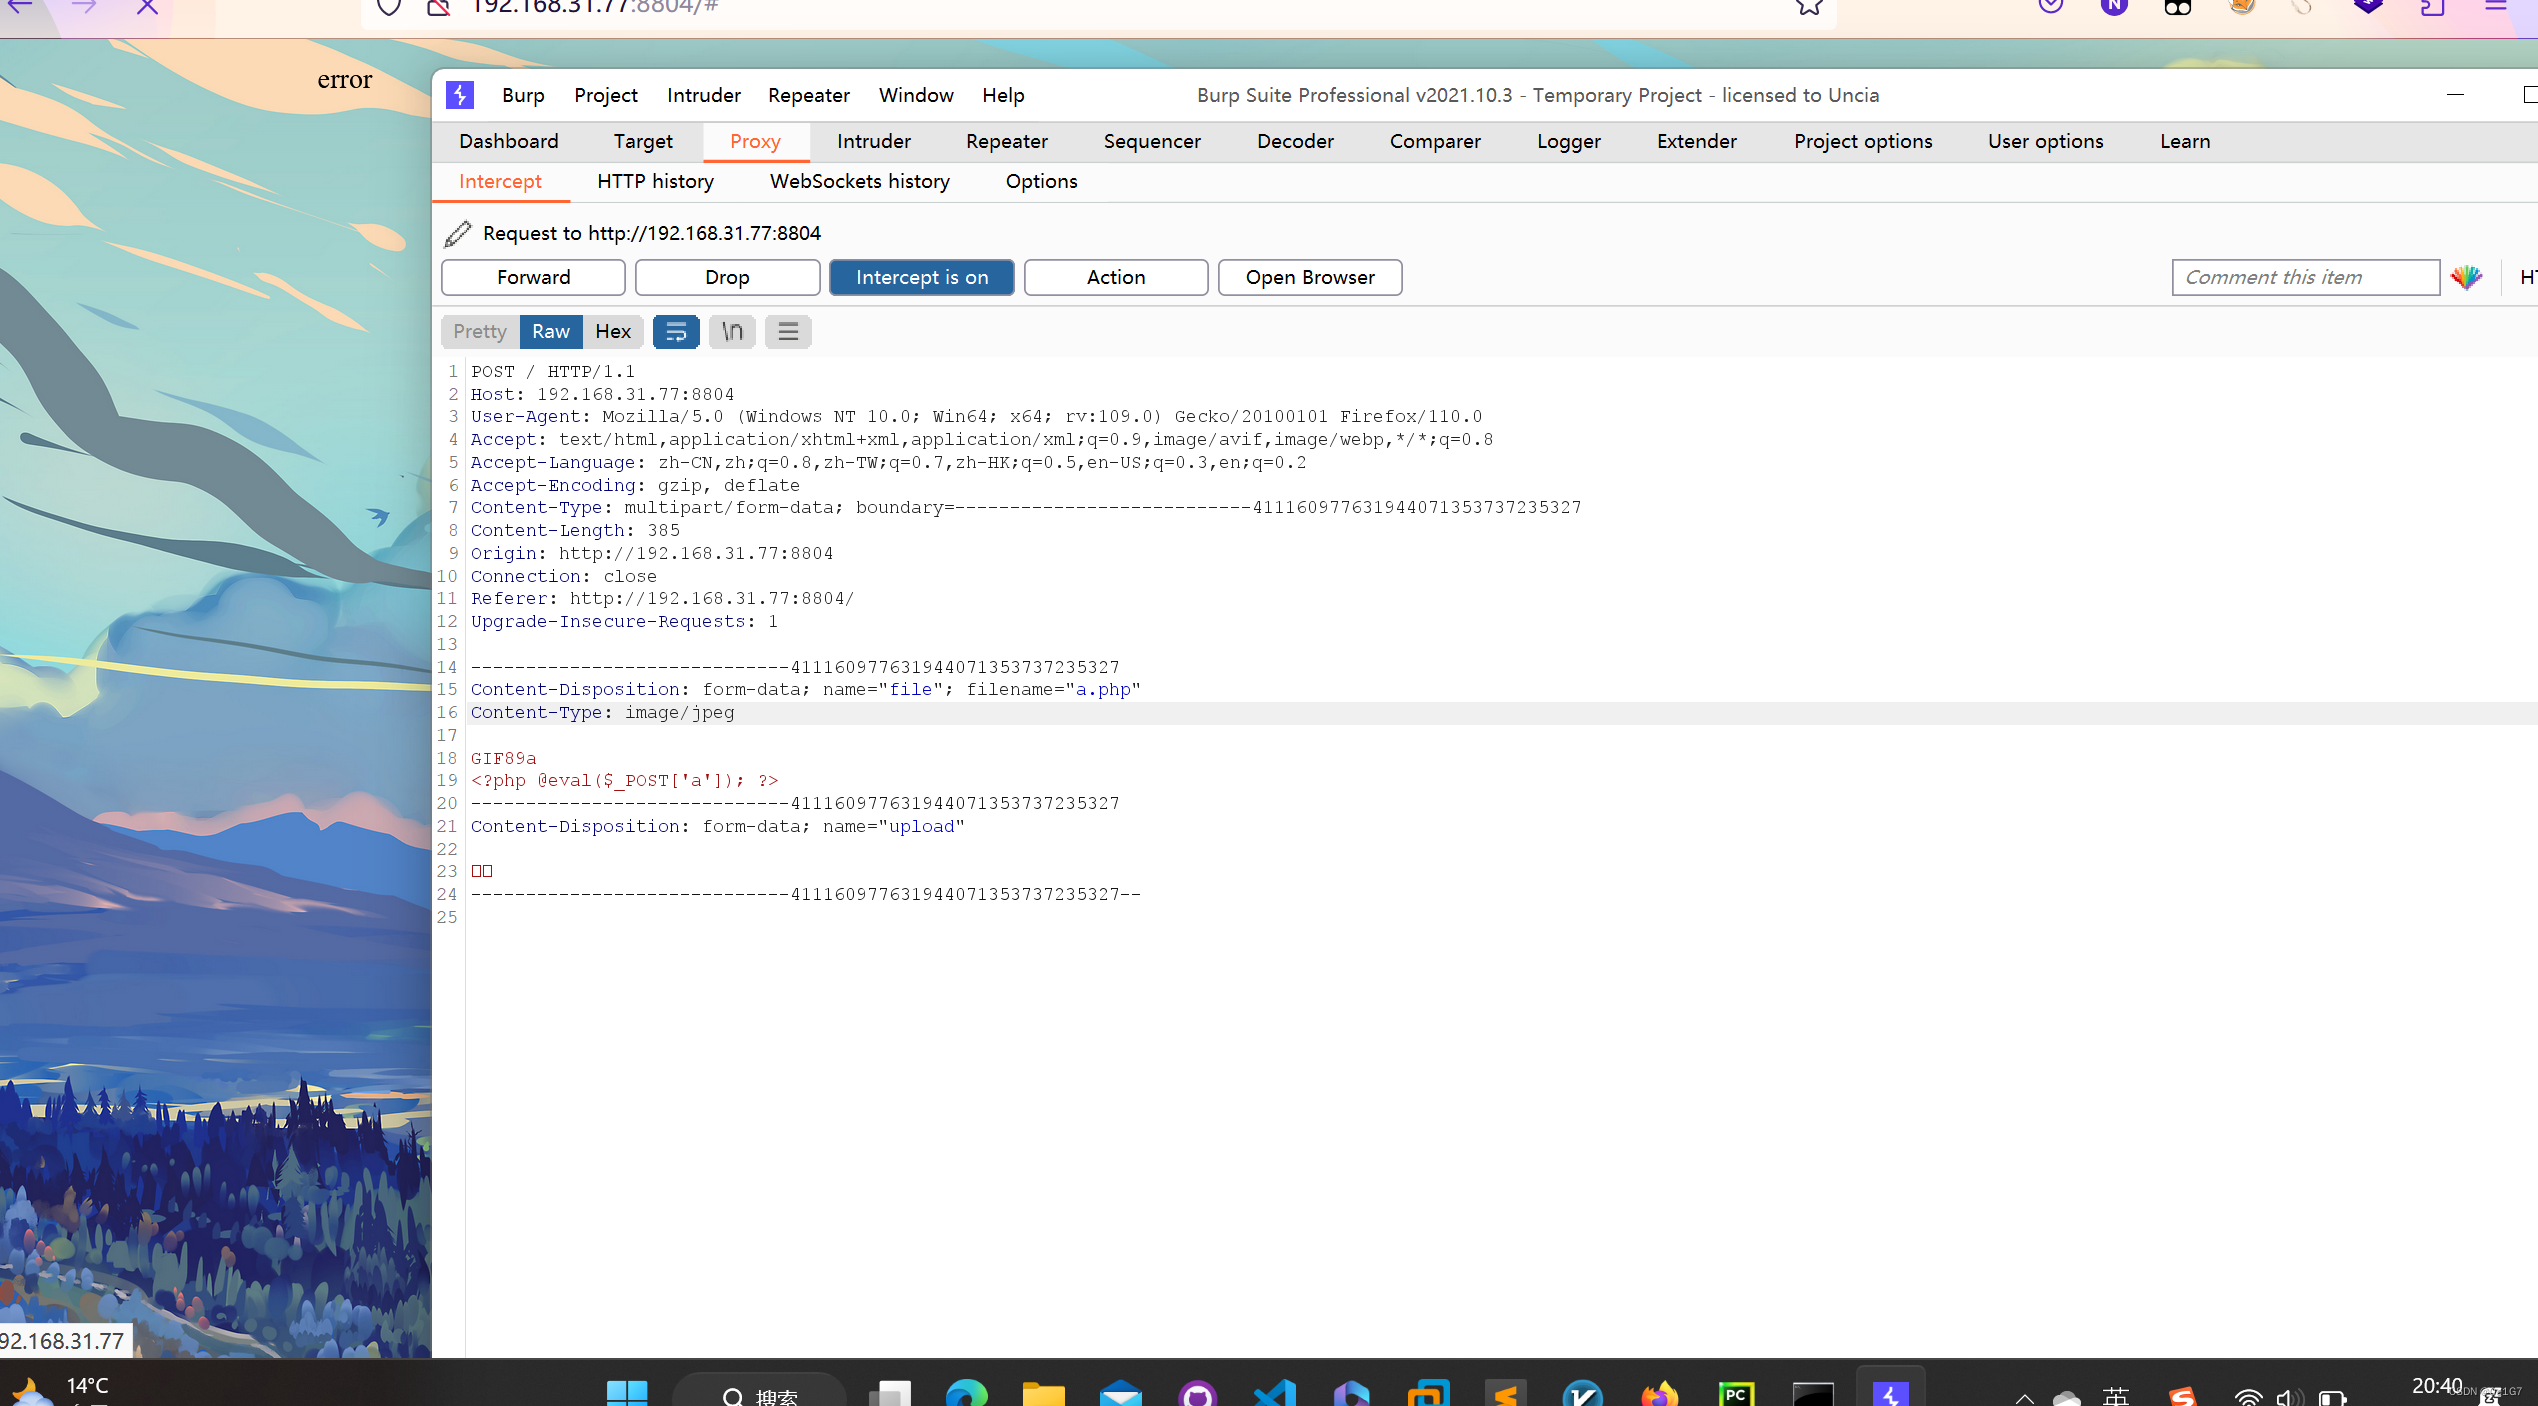The image size is (2538, 1406).
Task: Open the Repeater menu in menu bar
Action: click(809, 95)
